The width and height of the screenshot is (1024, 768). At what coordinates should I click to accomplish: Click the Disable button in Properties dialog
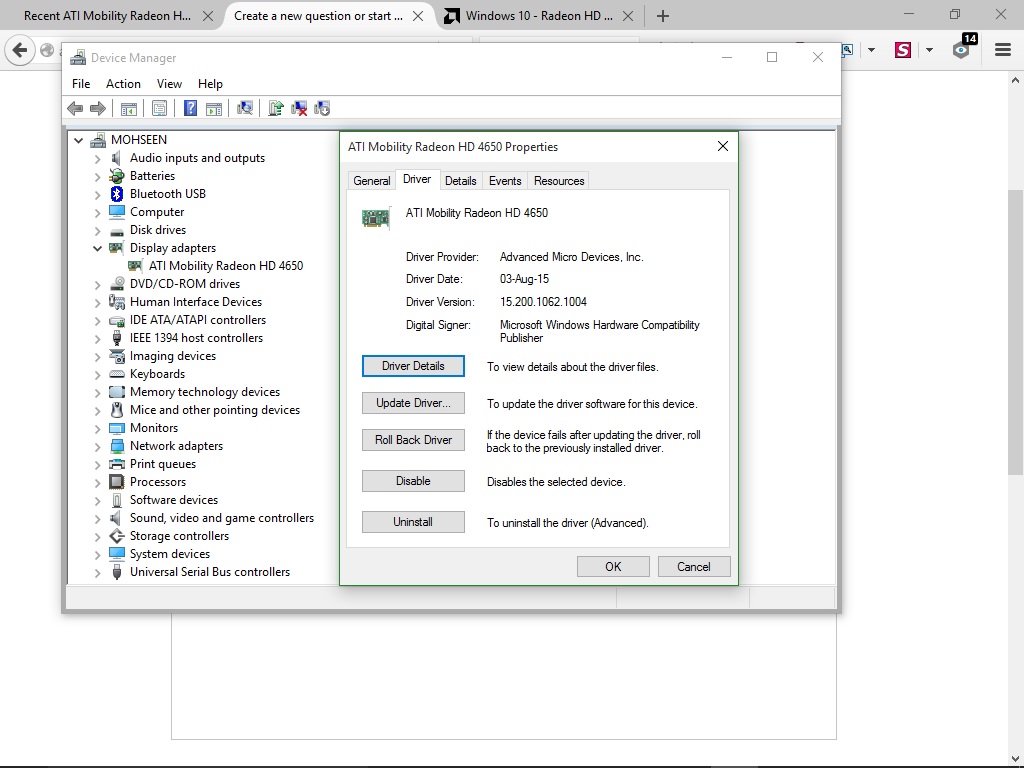pyautogui.click(x=413, y=481)
